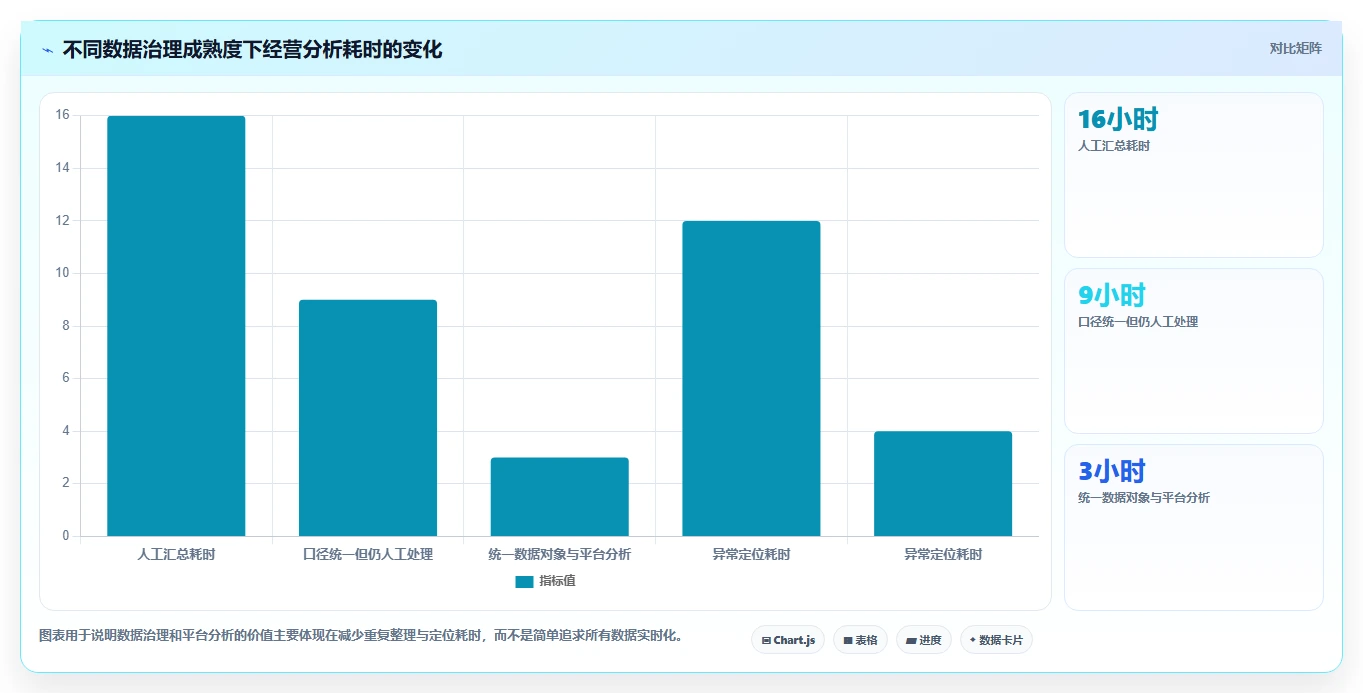Click the y-axis label 8

click(66, 326)
